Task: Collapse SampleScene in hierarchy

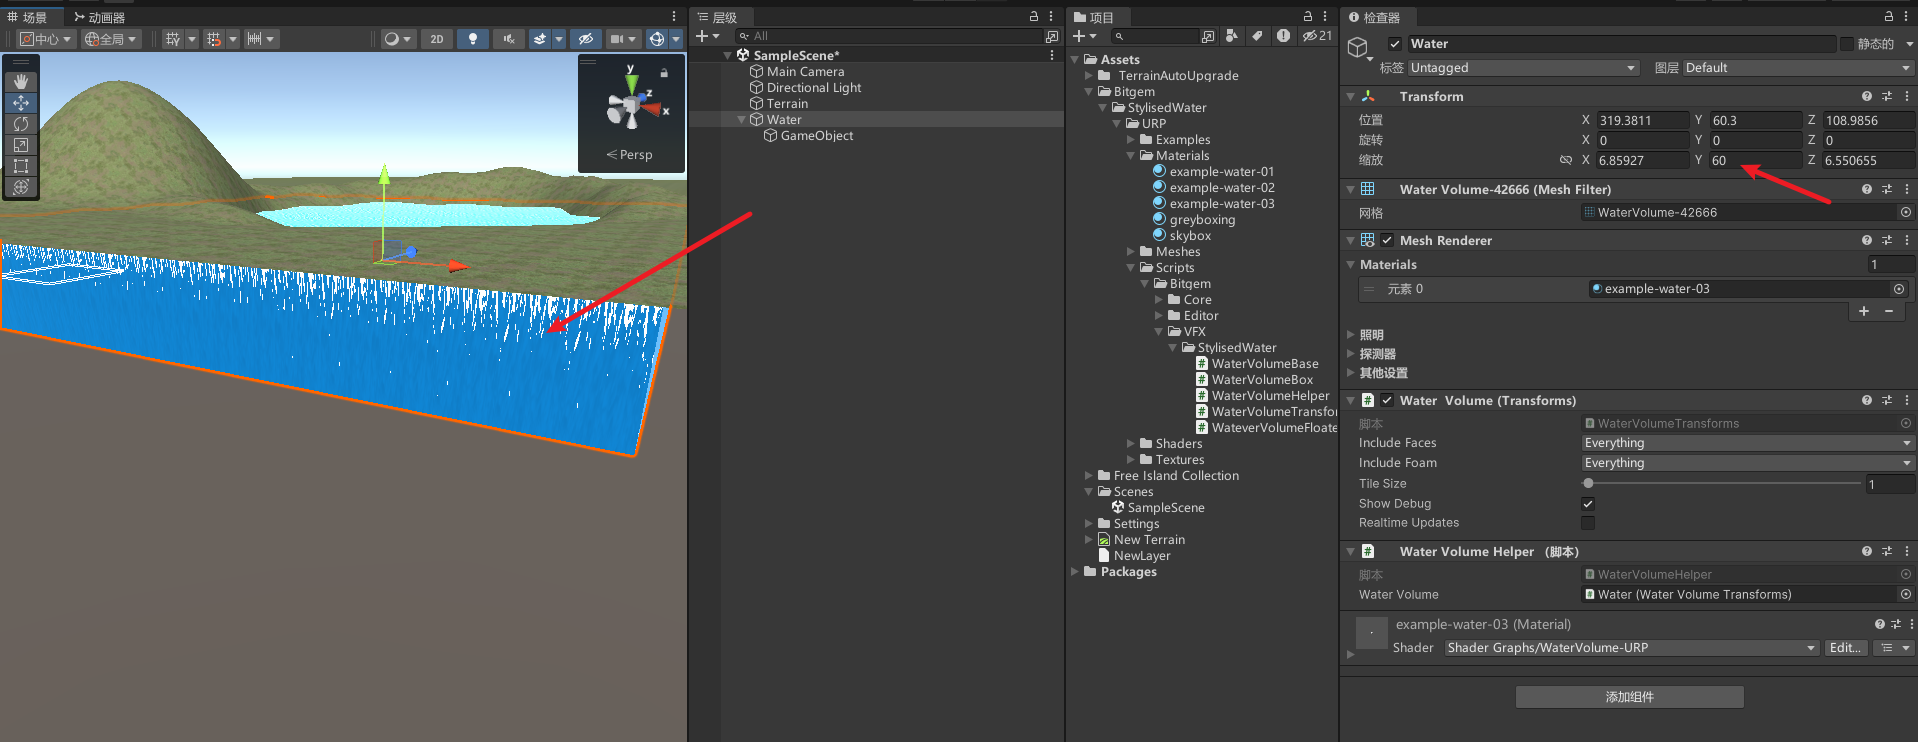Action: (x=727, y=56)
